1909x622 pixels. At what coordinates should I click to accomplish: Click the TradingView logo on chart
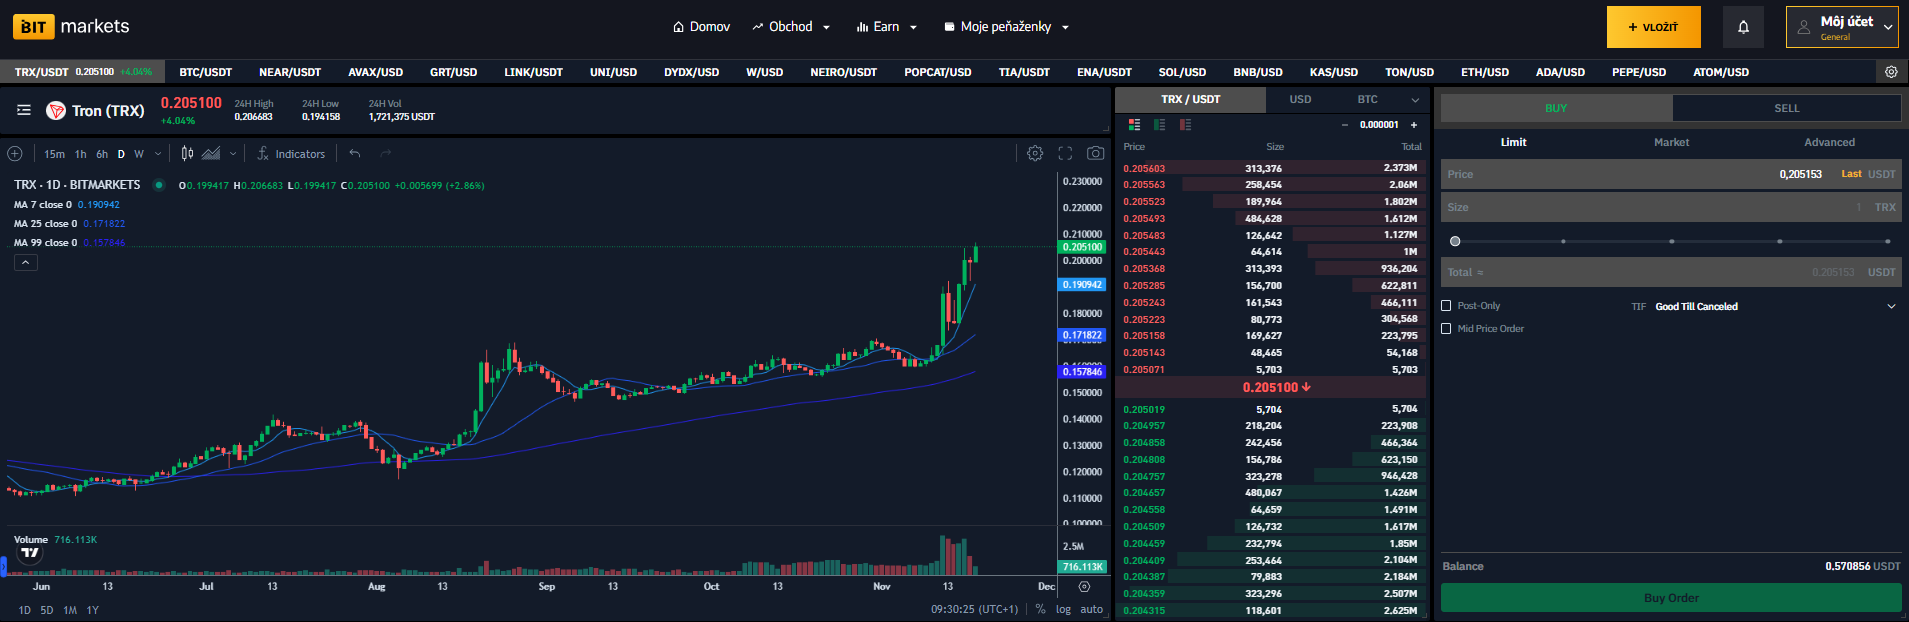point(30,553)
